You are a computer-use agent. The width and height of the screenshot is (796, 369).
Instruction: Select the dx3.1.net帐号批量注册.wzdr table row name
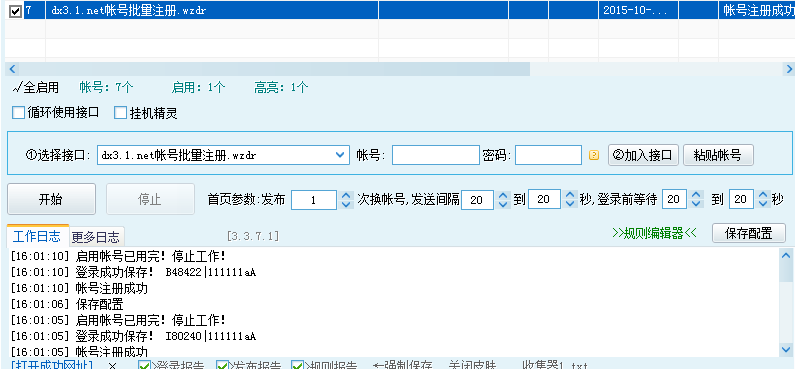128,11
